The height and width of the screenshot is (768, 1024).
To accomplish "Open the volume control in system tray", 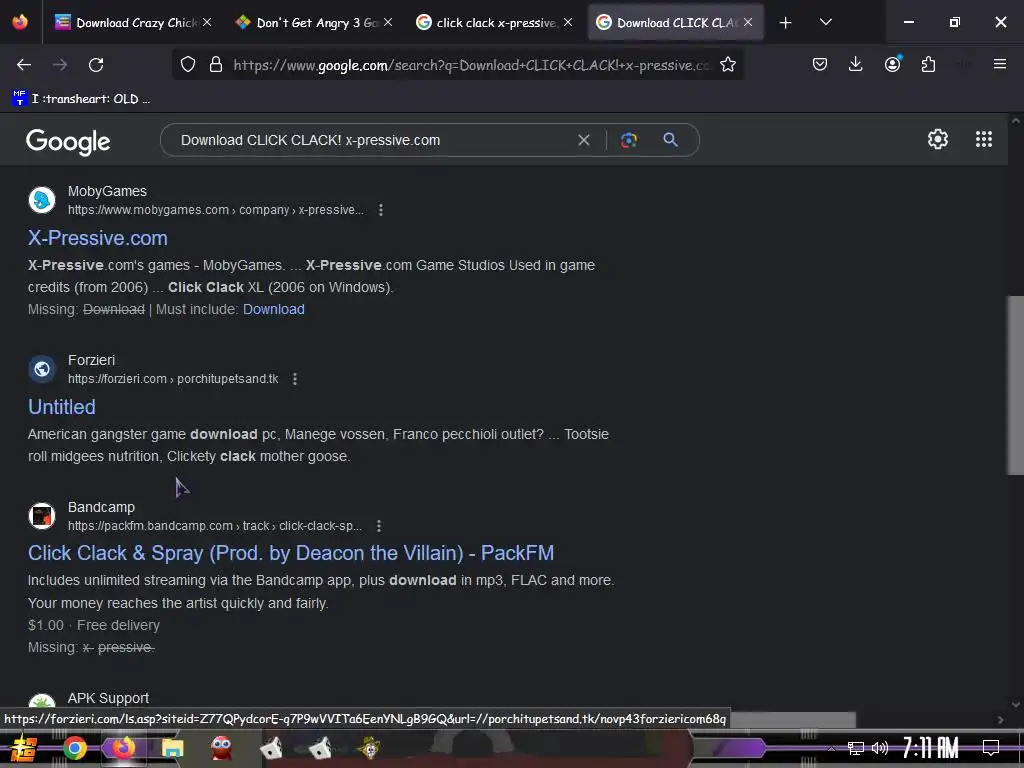I will (880, 748).
